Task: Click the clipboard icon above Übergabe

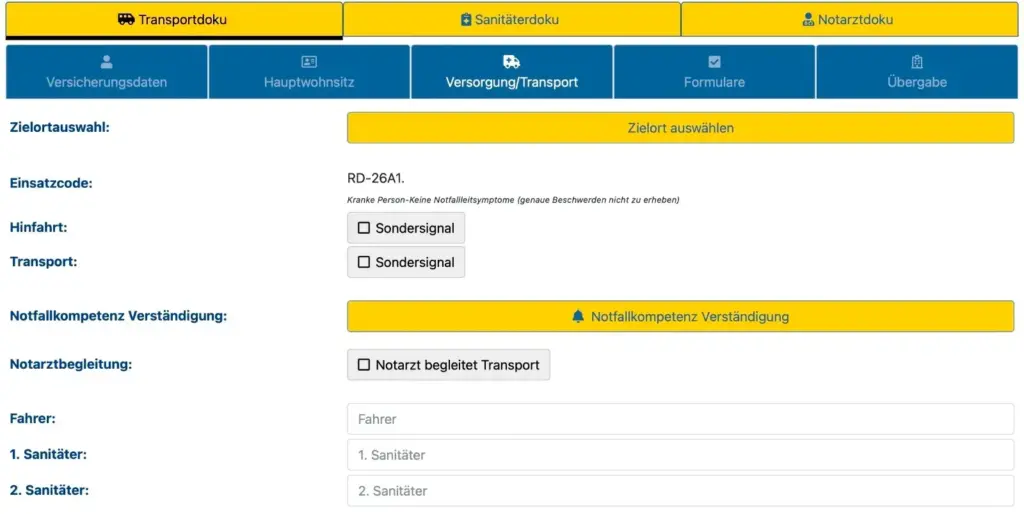Action: click(917, 62)
